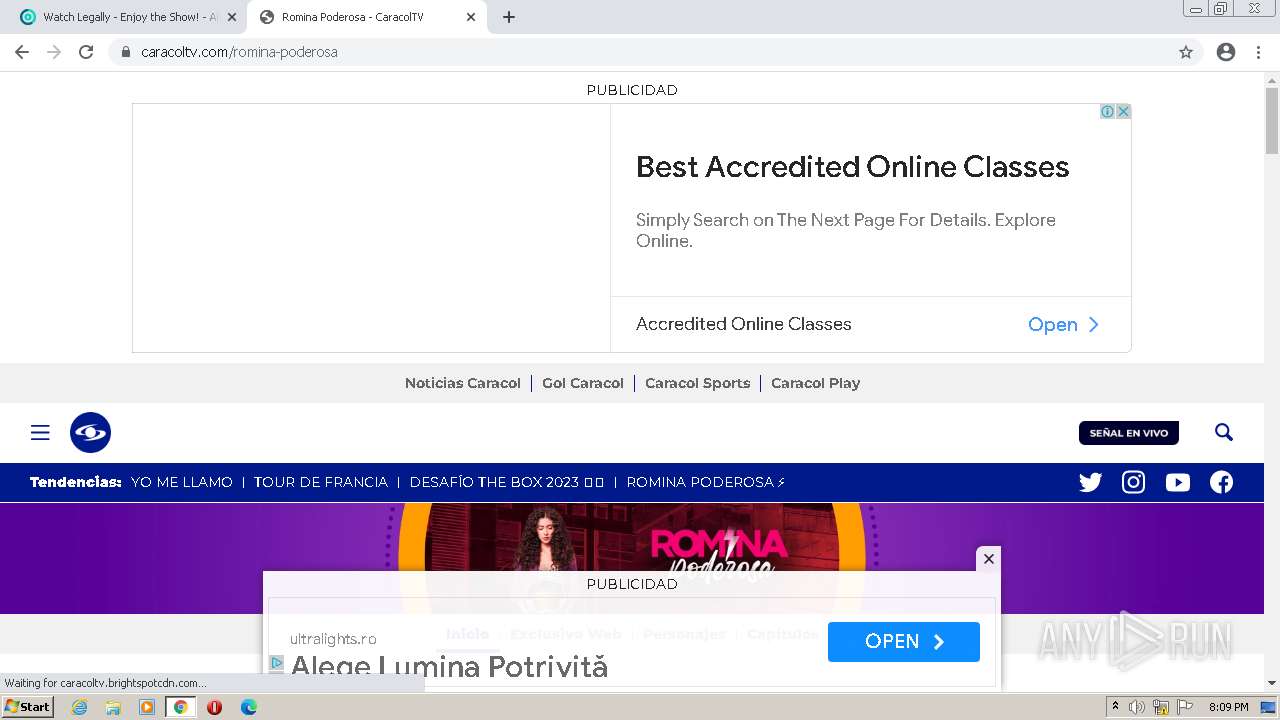This screenshot has width=1280, height=720.
Task: Open Caracol Instagram profile
Action: [x=1133, y=482]
